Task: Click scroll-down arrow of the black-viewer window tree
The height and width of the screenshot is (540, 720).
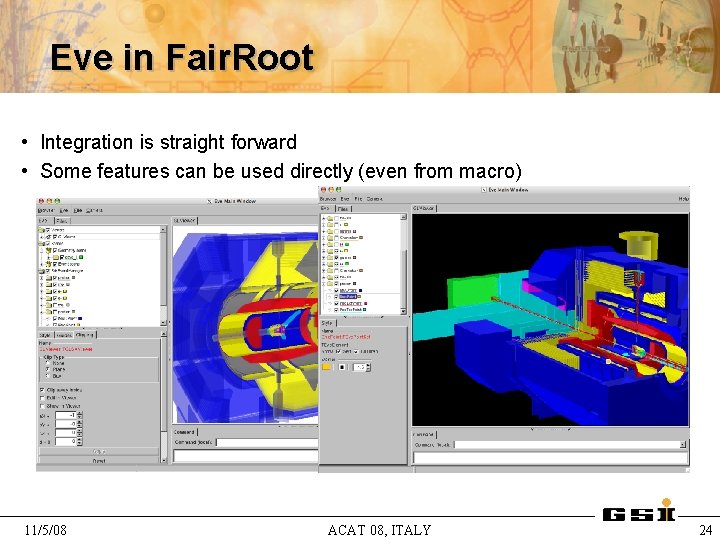Action: click(x=403, y=311)
